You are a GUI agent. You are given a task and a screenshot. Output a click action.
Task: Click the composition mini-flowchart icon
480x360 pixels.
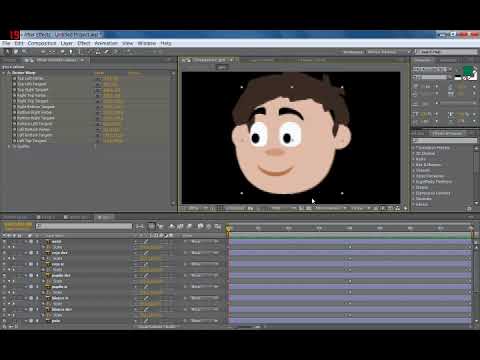coord(140,227)
